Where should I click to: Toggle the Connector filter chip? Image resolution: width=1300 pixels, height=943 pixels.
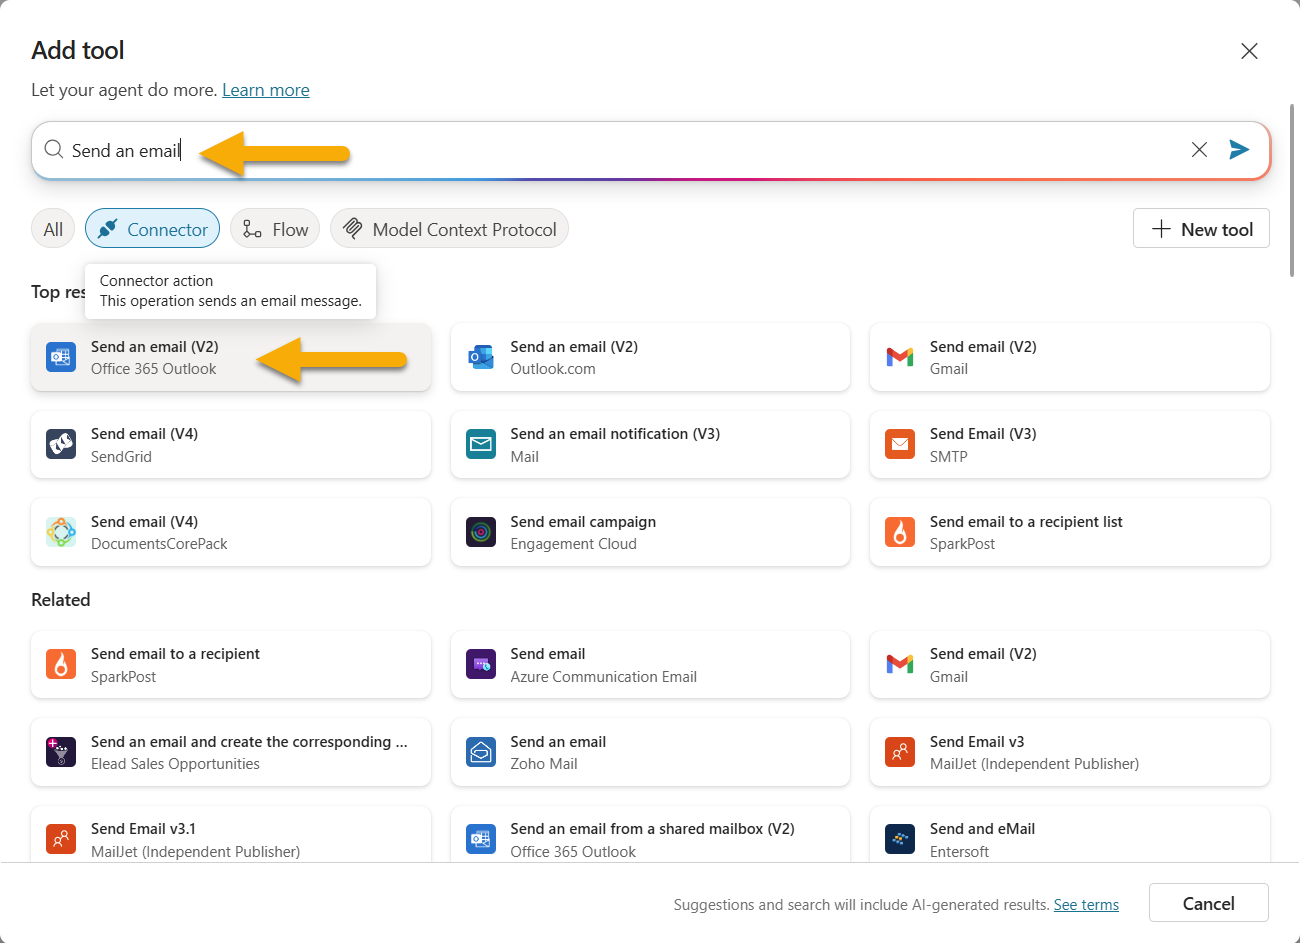[x=152, y=228]
